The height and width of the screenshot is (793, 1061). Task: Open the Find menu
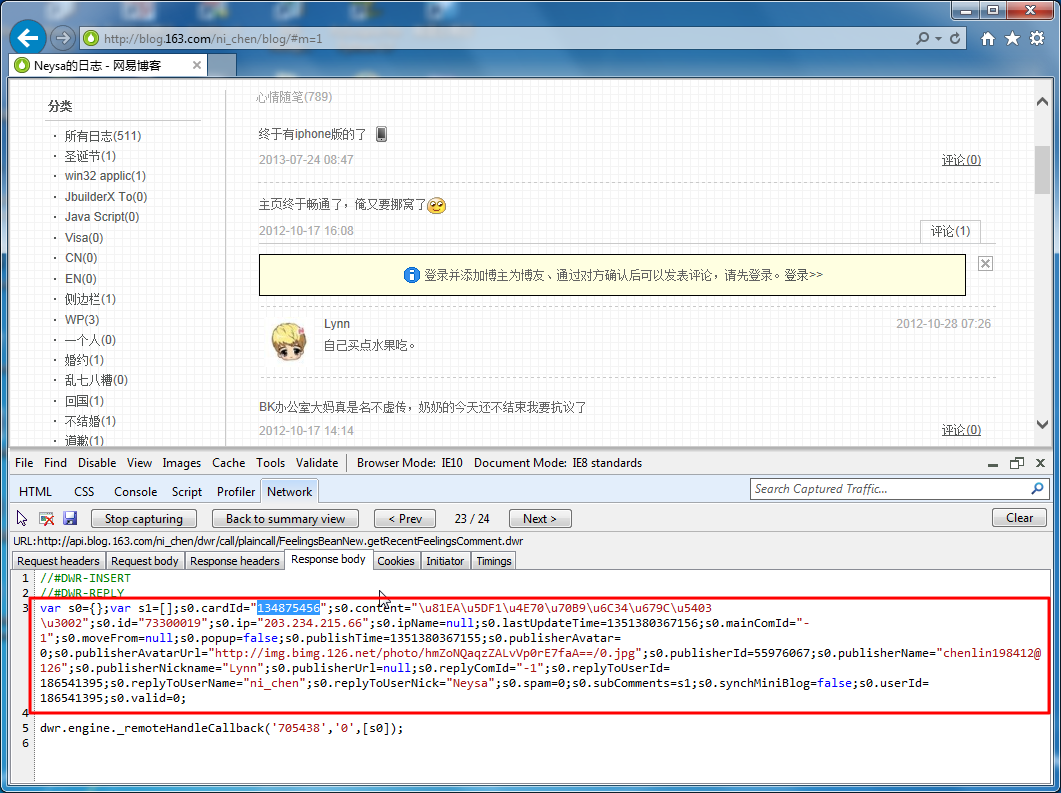55,463
